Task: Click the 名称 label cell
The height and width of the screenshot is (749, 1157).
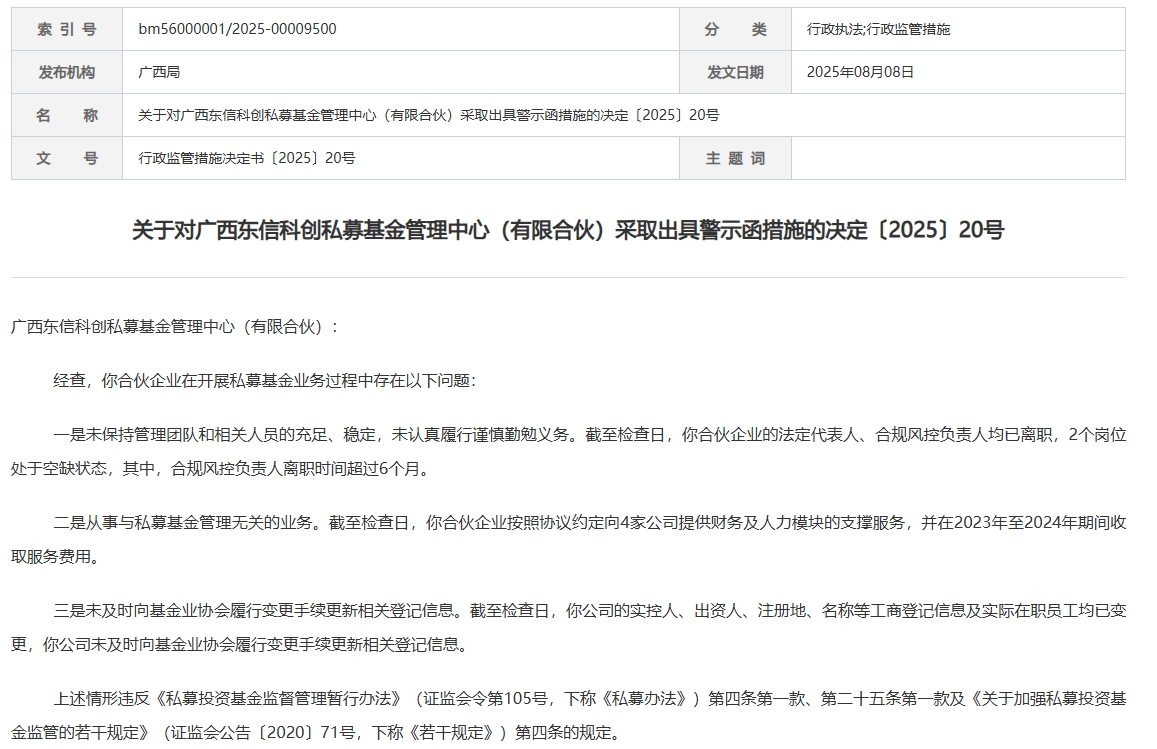Action: (x=67, y=115)
